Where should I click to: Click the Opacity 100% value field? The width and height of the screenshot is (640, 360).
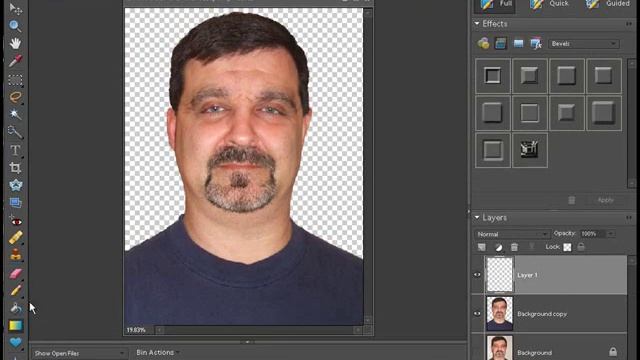click(593, 234)
